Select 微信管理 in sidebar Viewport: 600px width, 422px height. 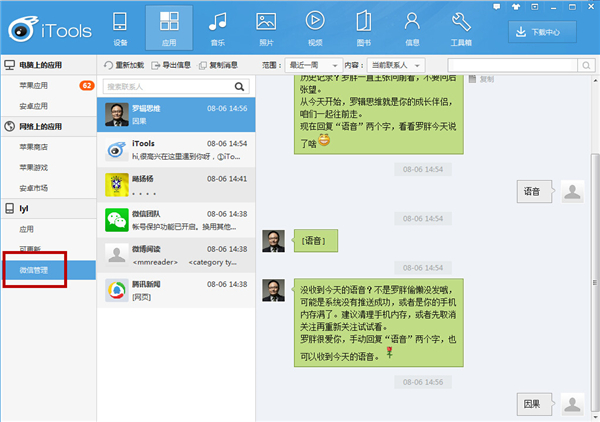click(x=48, y=270)
